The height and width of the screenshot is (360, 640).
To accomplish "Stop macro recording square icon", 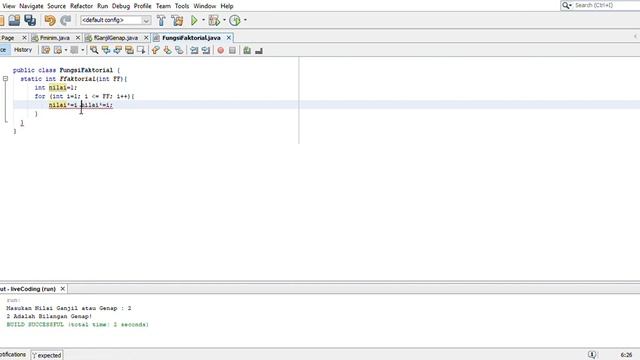I will point(232,50).
